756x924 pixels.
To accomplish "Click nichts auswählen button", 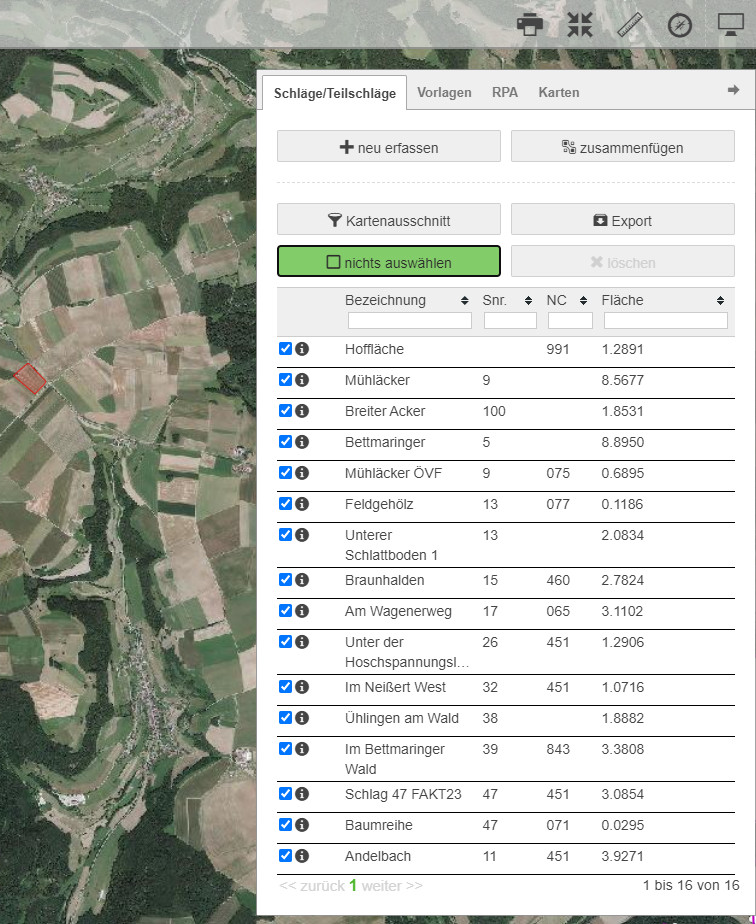I will 389,261.
